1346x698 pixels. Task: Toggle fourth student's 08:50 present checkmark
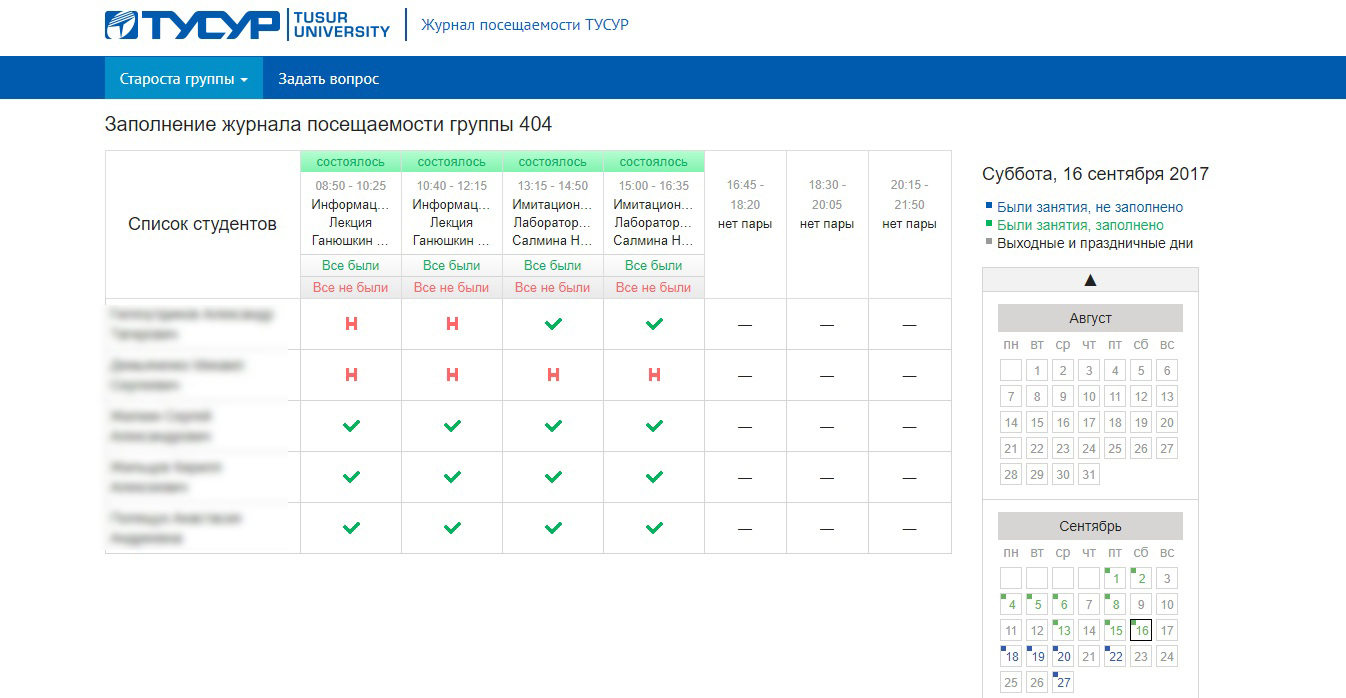[351, 477]
